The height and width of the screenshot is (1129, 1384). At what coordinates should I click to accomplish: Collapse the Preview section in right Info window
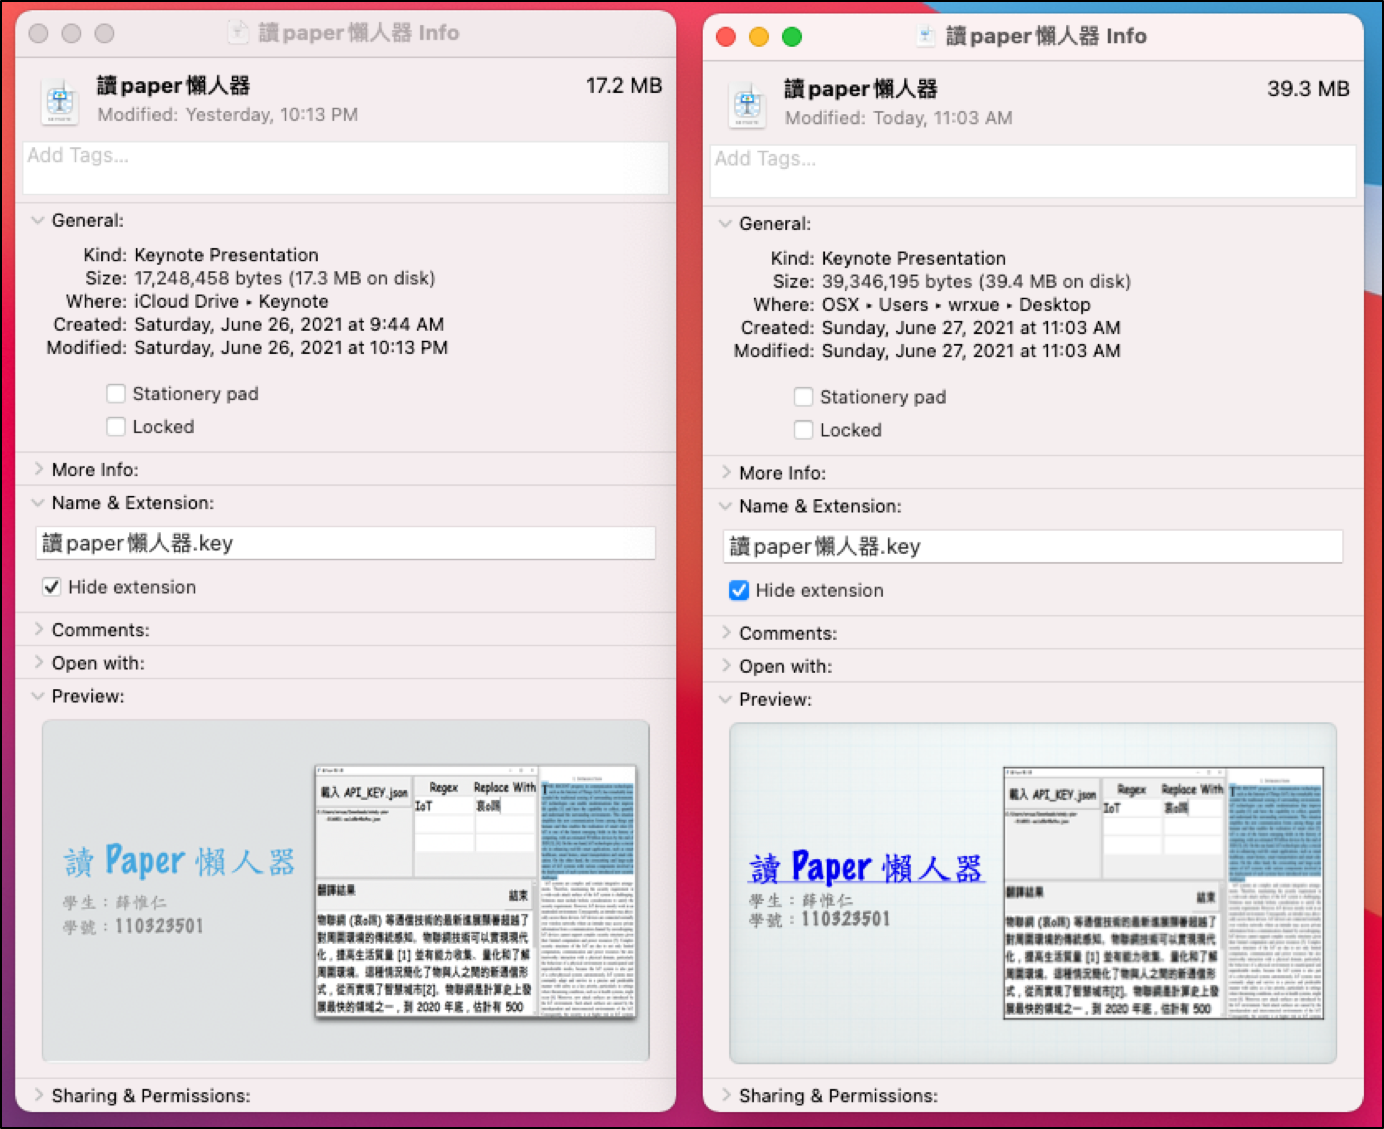point(725,699)
